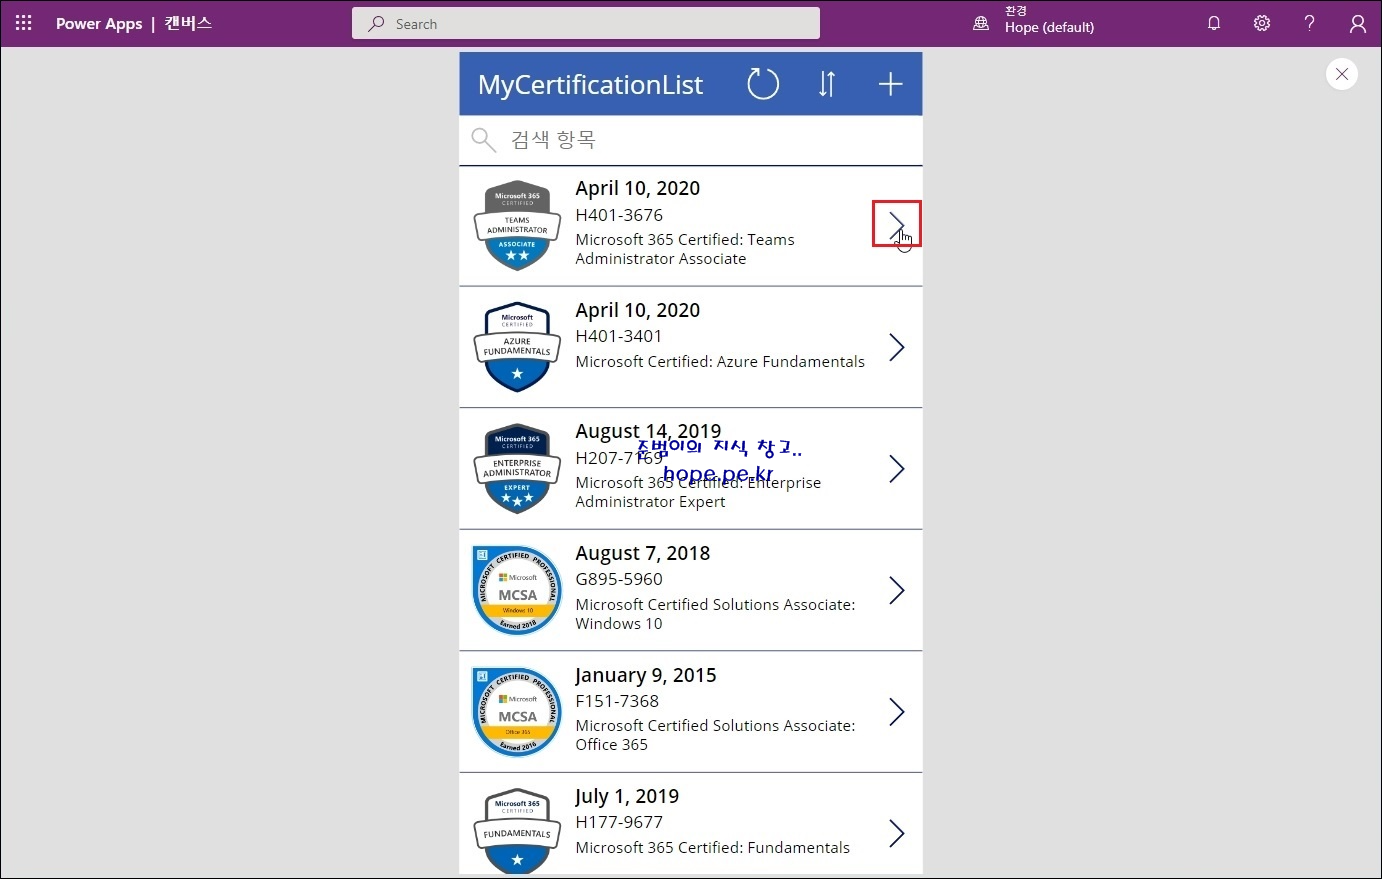Click the MCSA Windows 10 badge
Image resolution: width=1382 pixels, height=879 pixels.
[x=517, y=590]
